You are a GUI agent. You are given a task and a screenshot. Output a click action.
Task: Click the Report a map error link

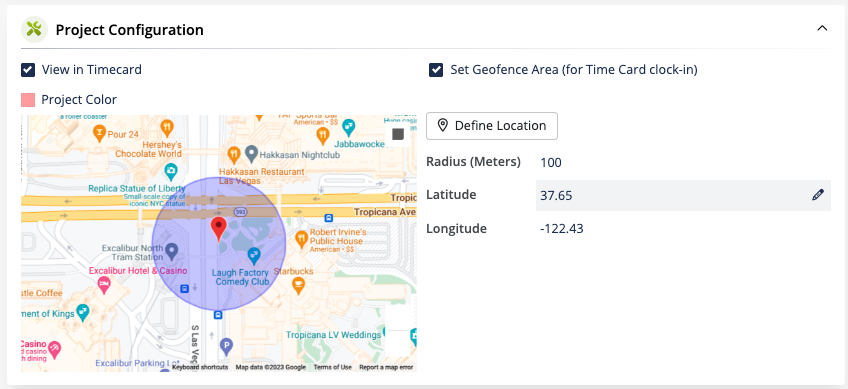pos(386,367)
